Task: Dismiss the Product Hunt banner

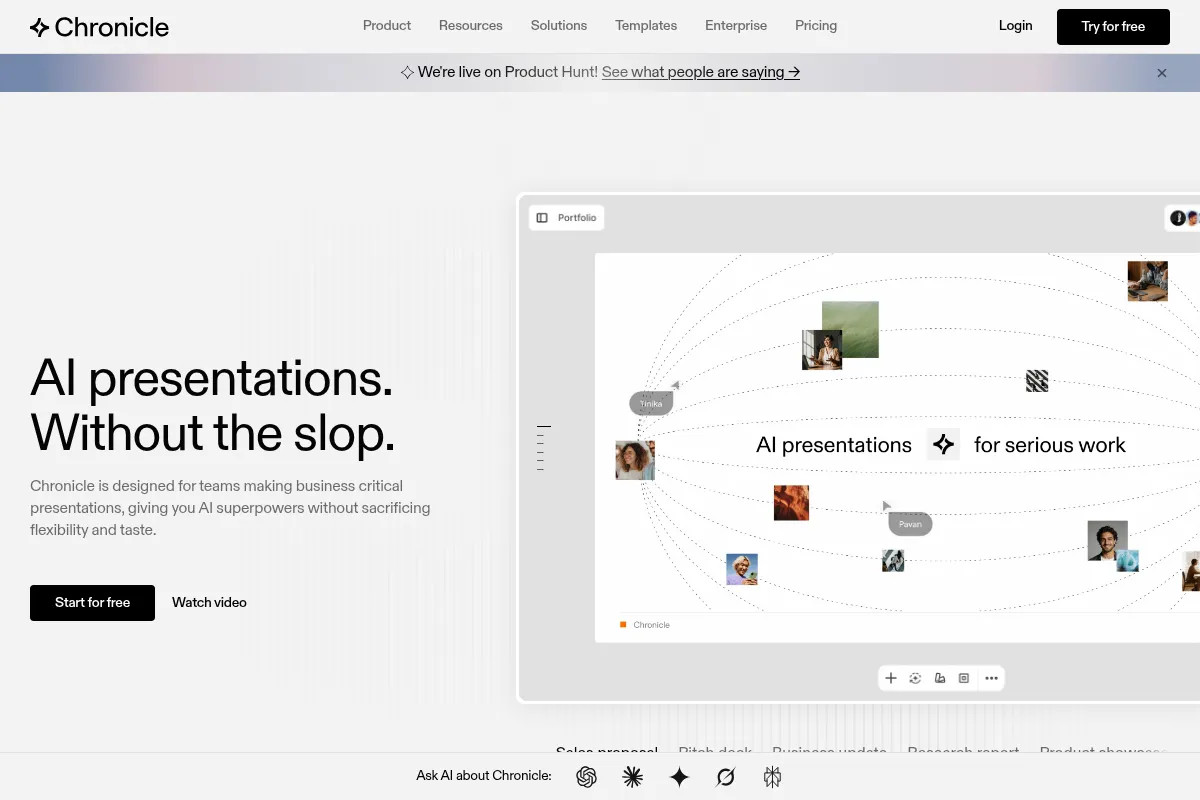Action: (x=1162, y=73)
